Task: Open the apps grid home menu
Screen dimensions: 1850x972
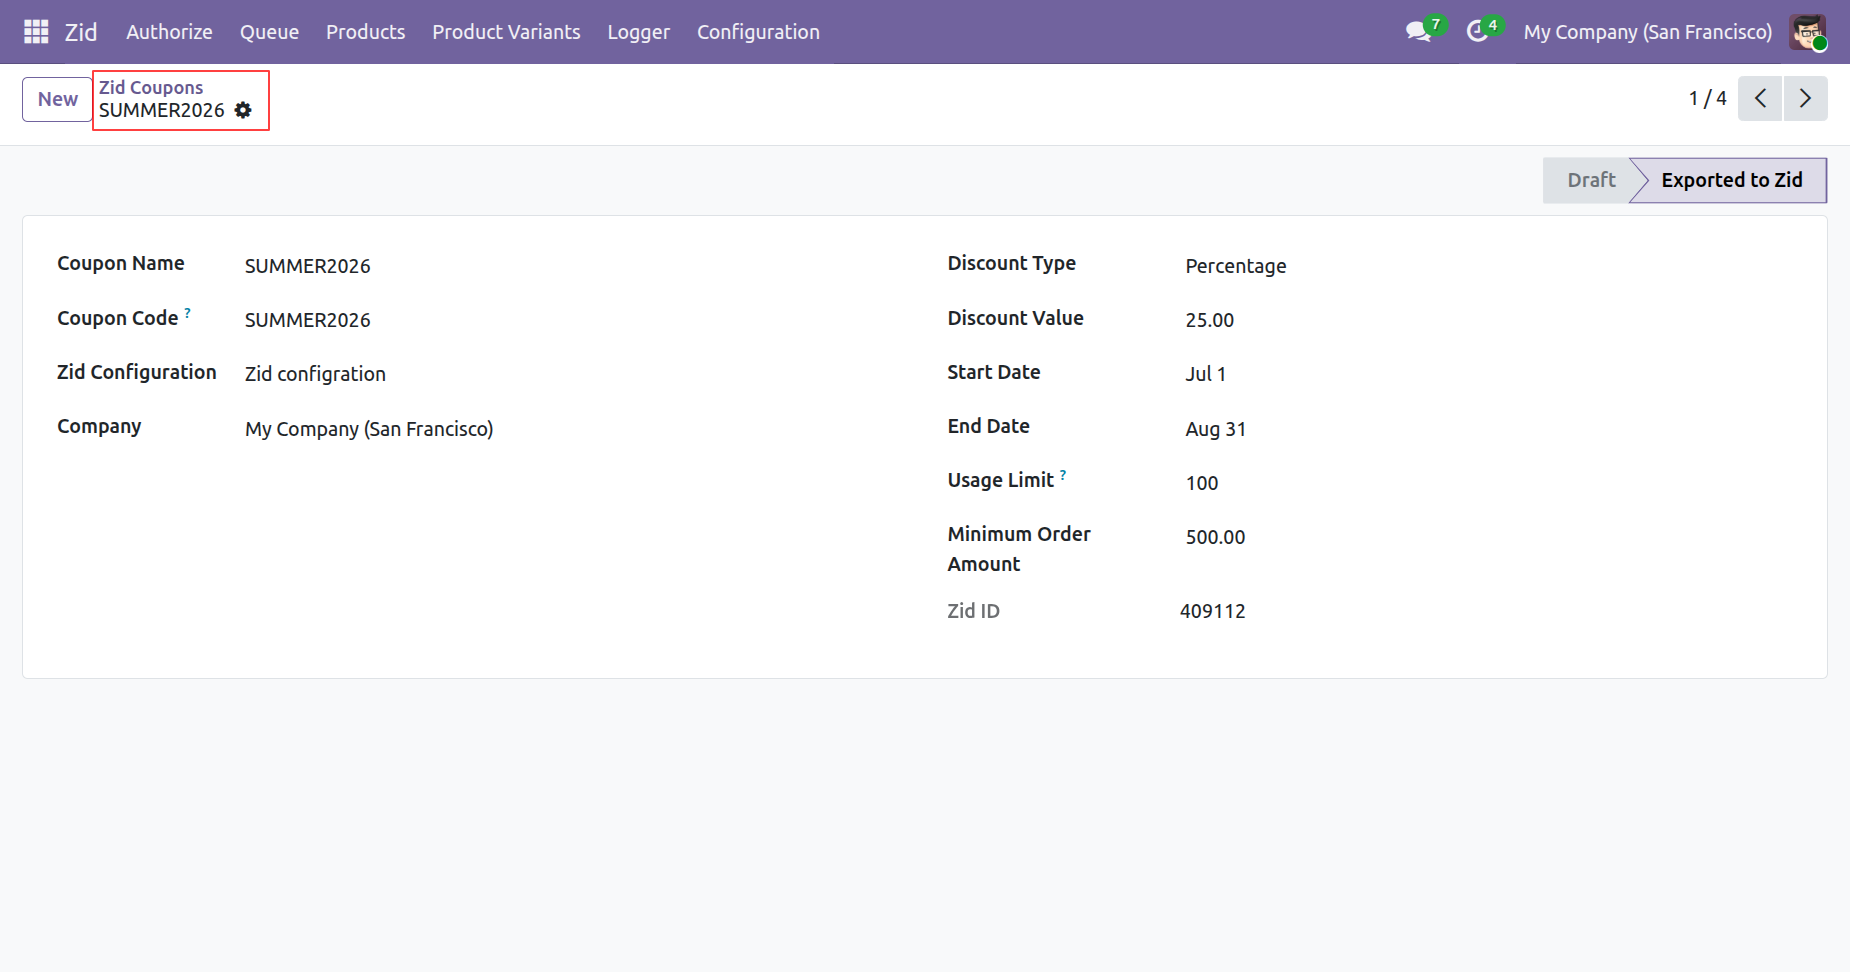Action: click(36, 32)
